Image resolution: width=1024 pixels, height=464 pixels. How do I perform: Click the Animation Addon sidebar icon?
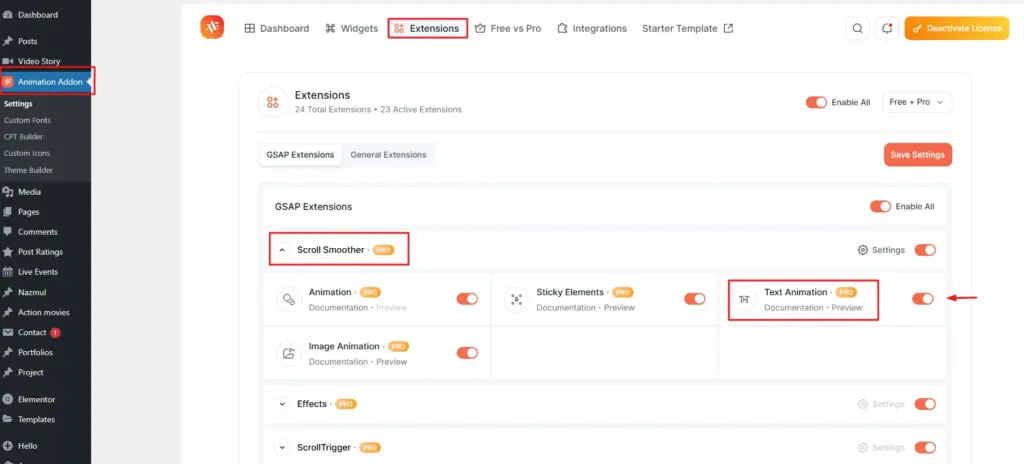pos(8,82)
